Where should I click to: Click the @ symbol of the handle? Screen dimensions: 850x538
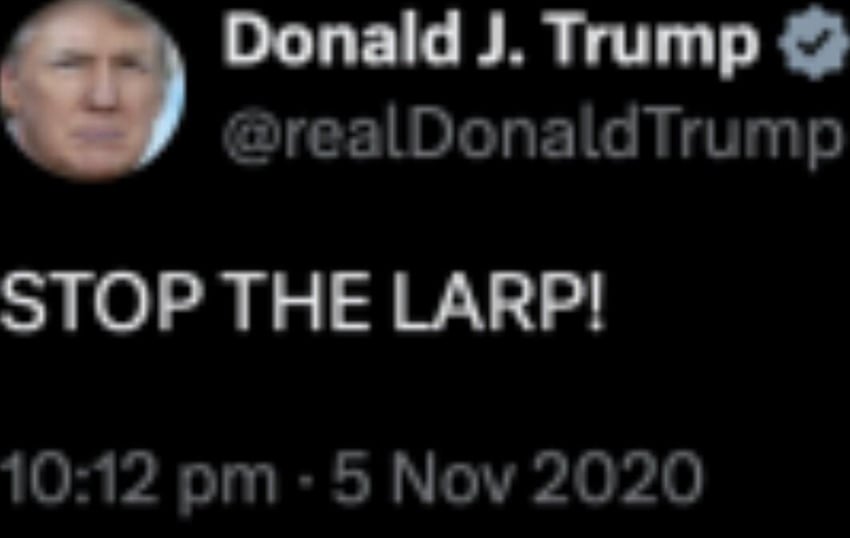[251, 140]
